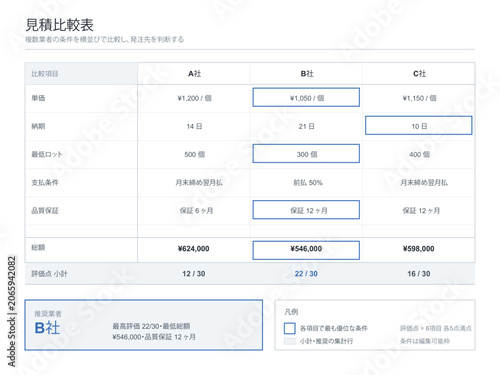The width and height of the screenshot is (500, 375).
Task: Click the blue-outlined legend swatch
Action: [290, 328]
